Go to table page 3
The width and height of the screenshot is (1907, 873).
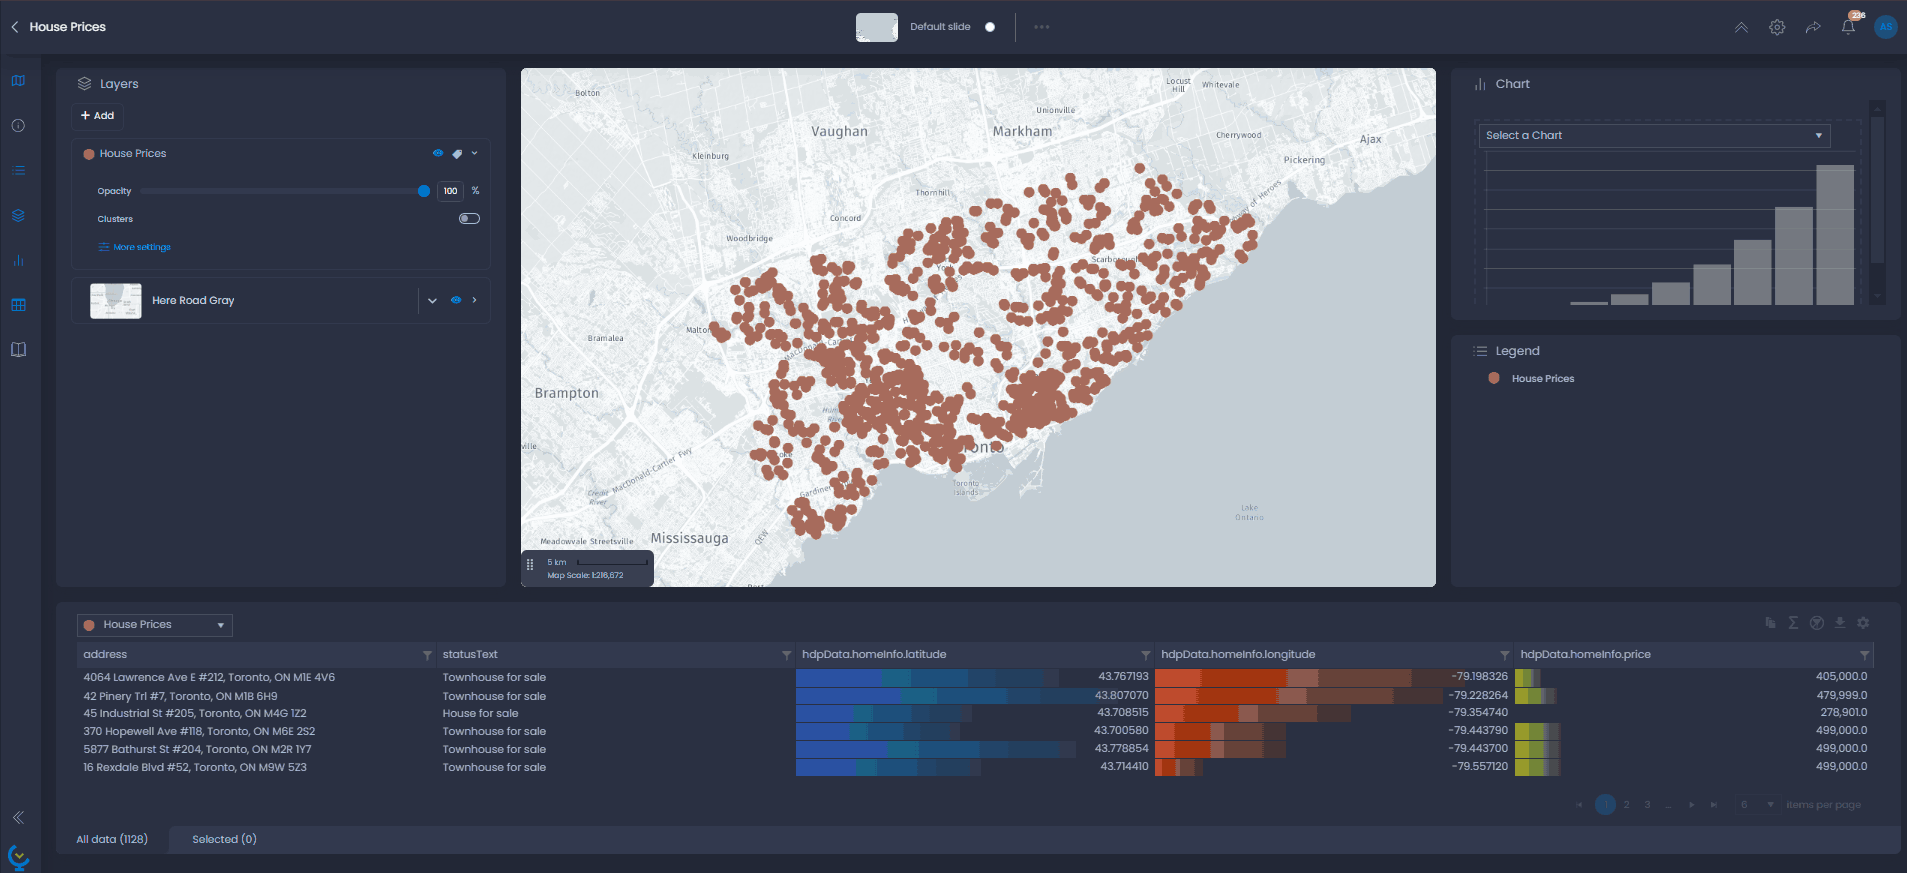tap(1648, 805)
